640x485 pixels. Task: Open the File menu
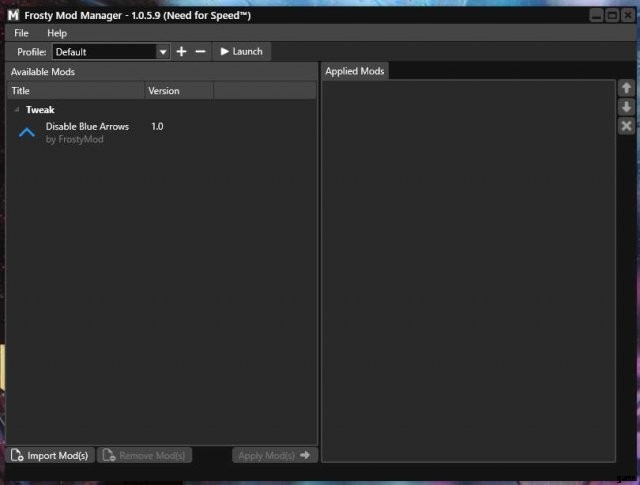[22, 33]
